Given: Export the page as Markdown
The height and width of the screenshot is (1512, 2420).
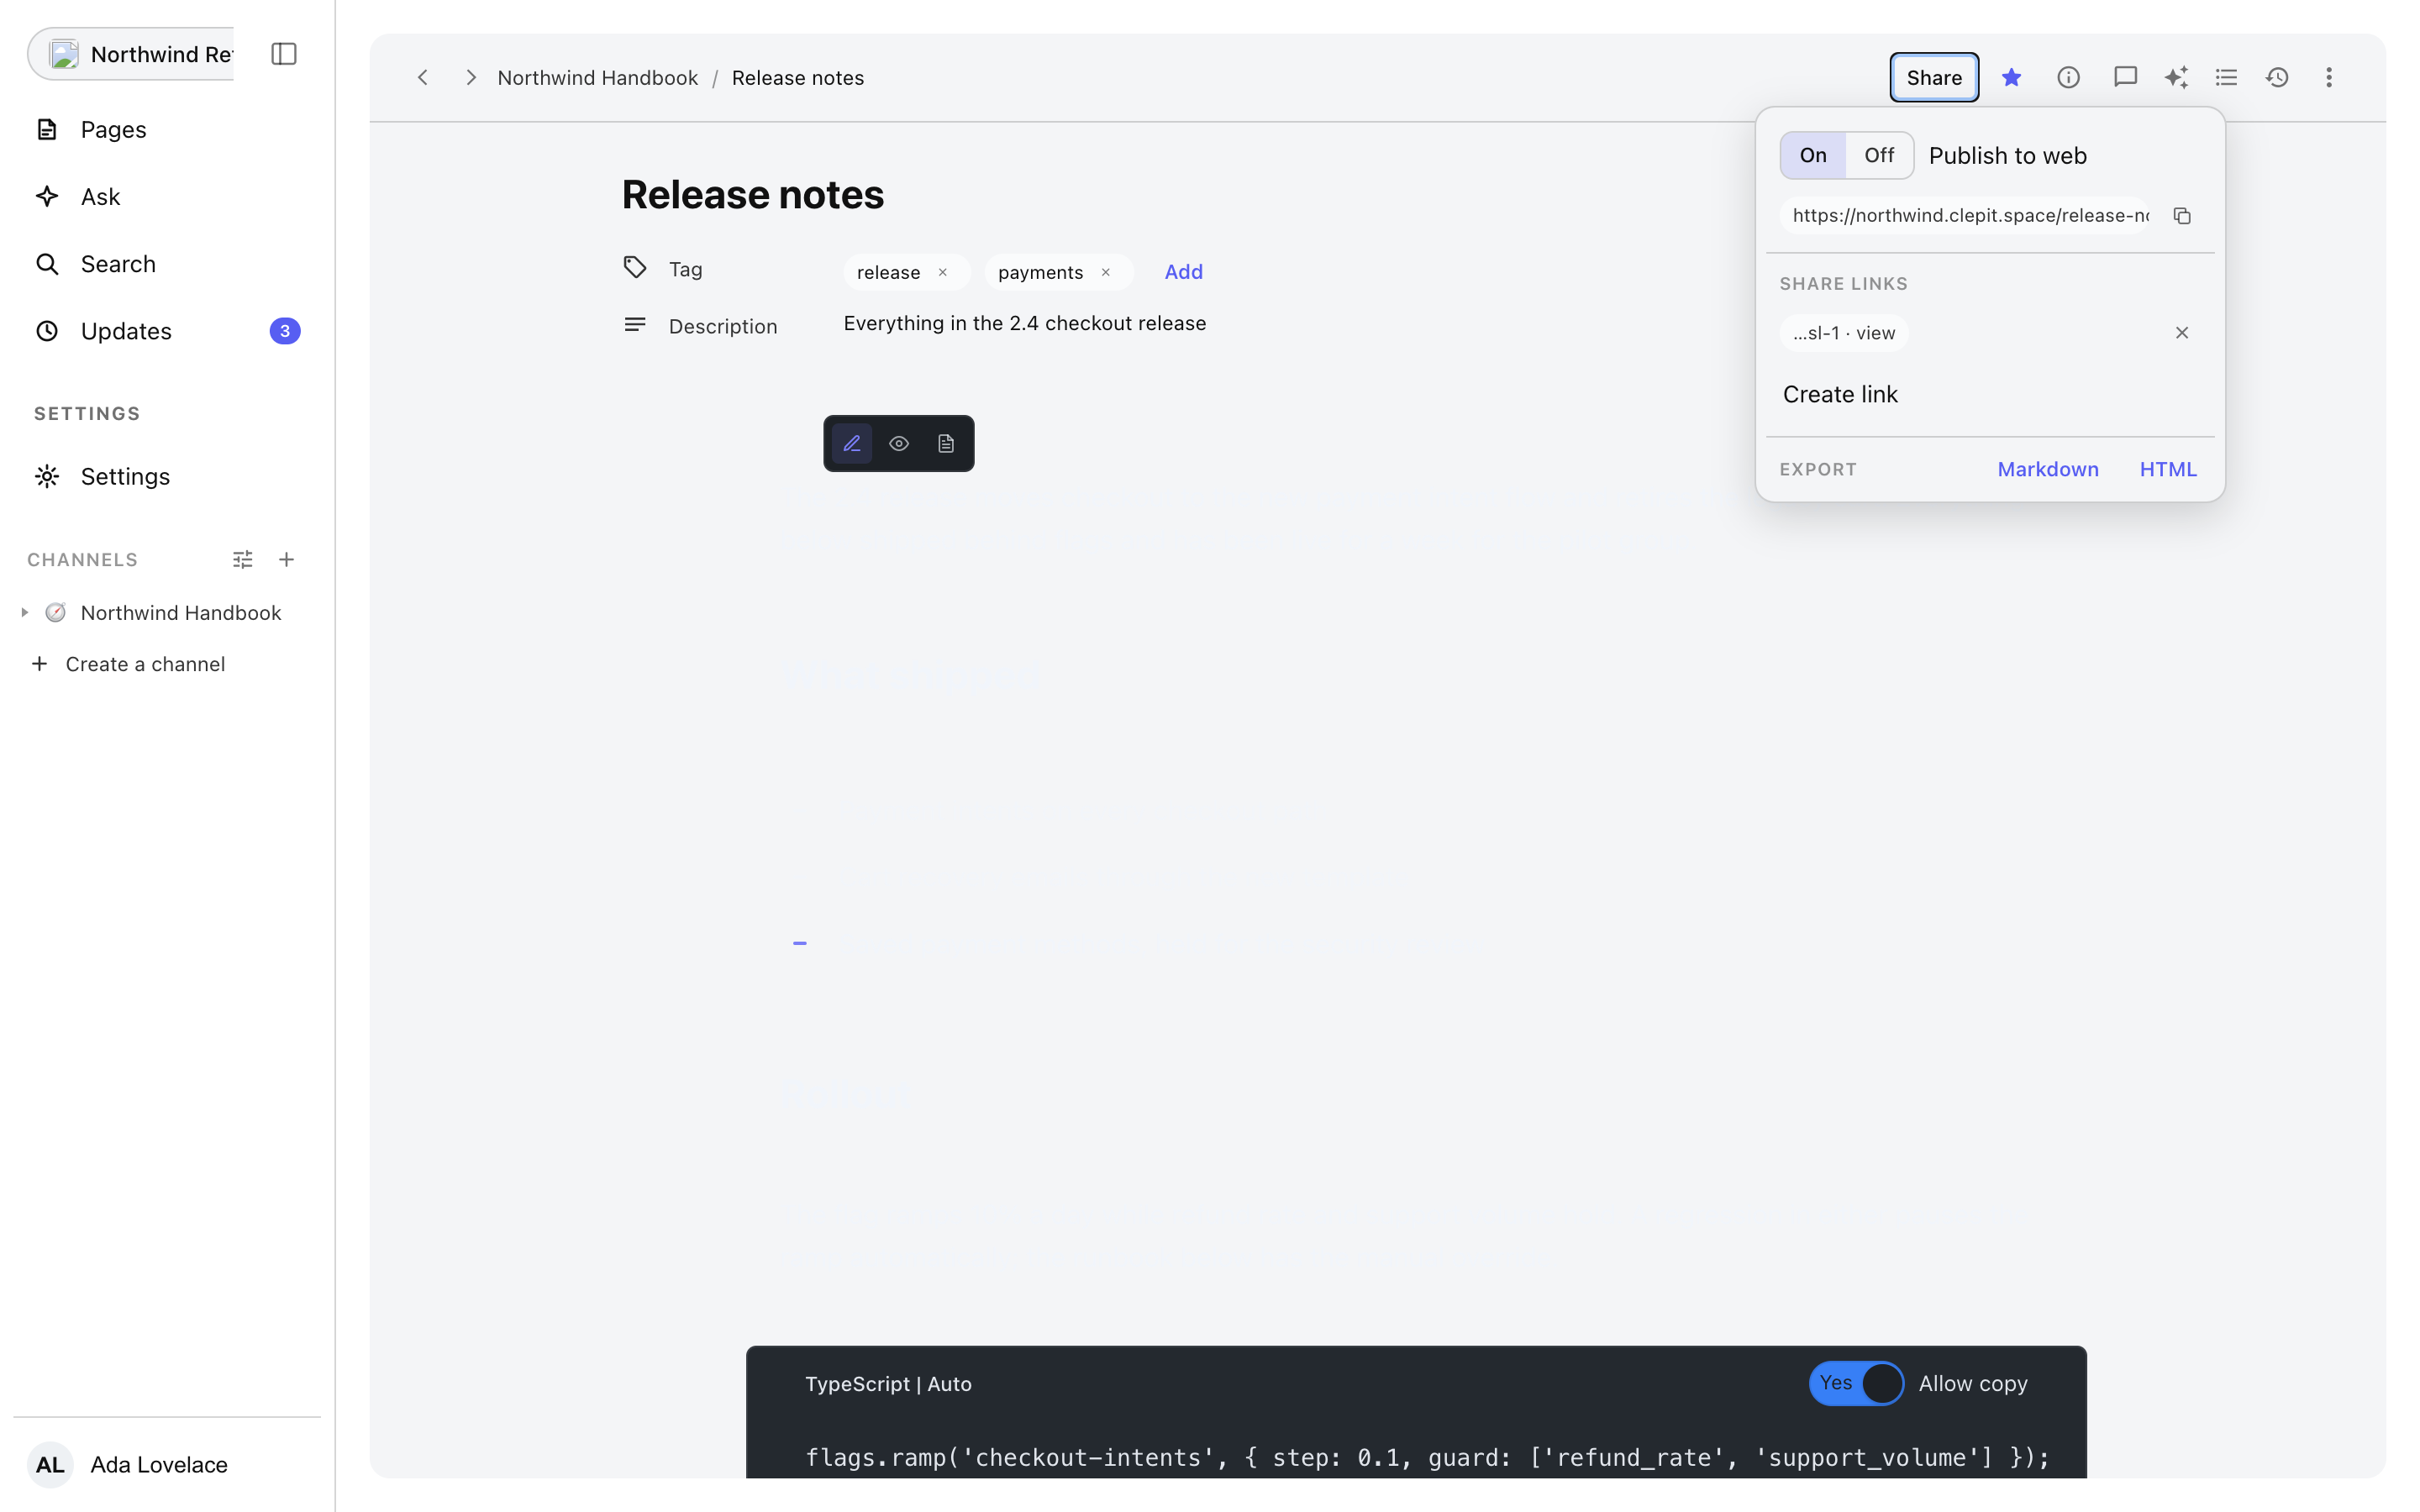Looking at the screenshot, I should (x=2047, y=469).
